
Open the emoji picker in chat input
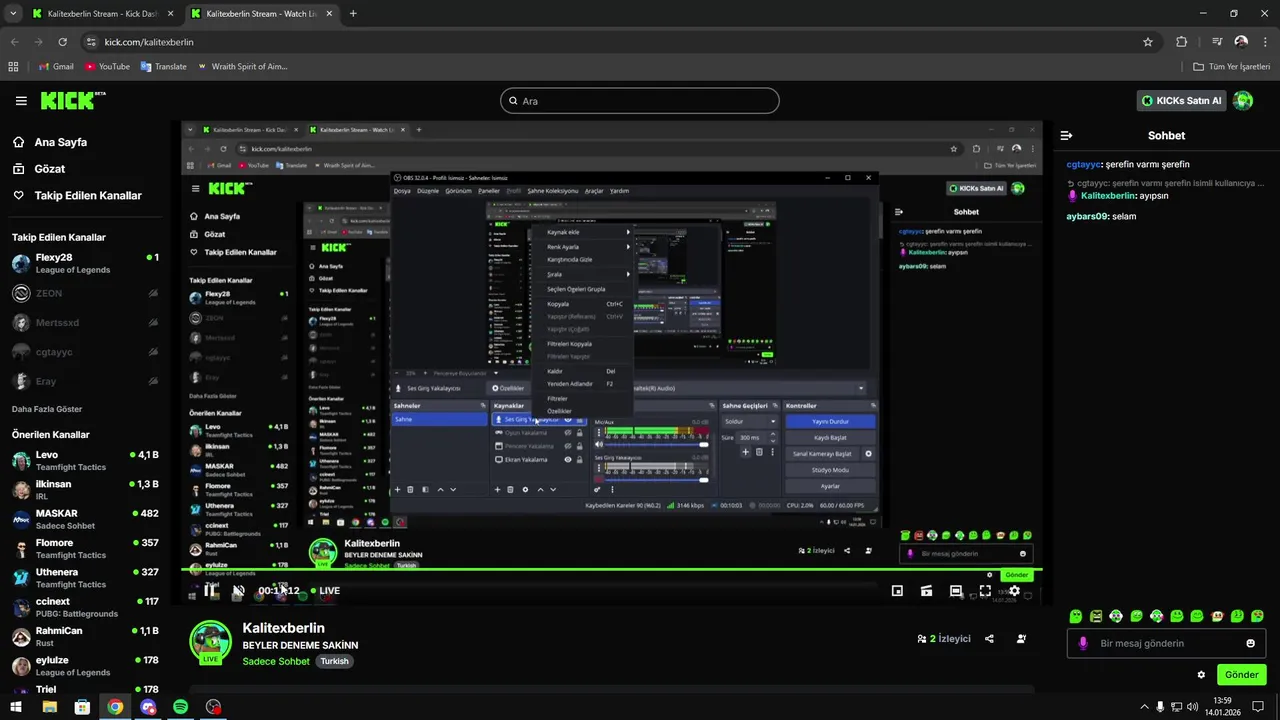[x=1250, y=643]
